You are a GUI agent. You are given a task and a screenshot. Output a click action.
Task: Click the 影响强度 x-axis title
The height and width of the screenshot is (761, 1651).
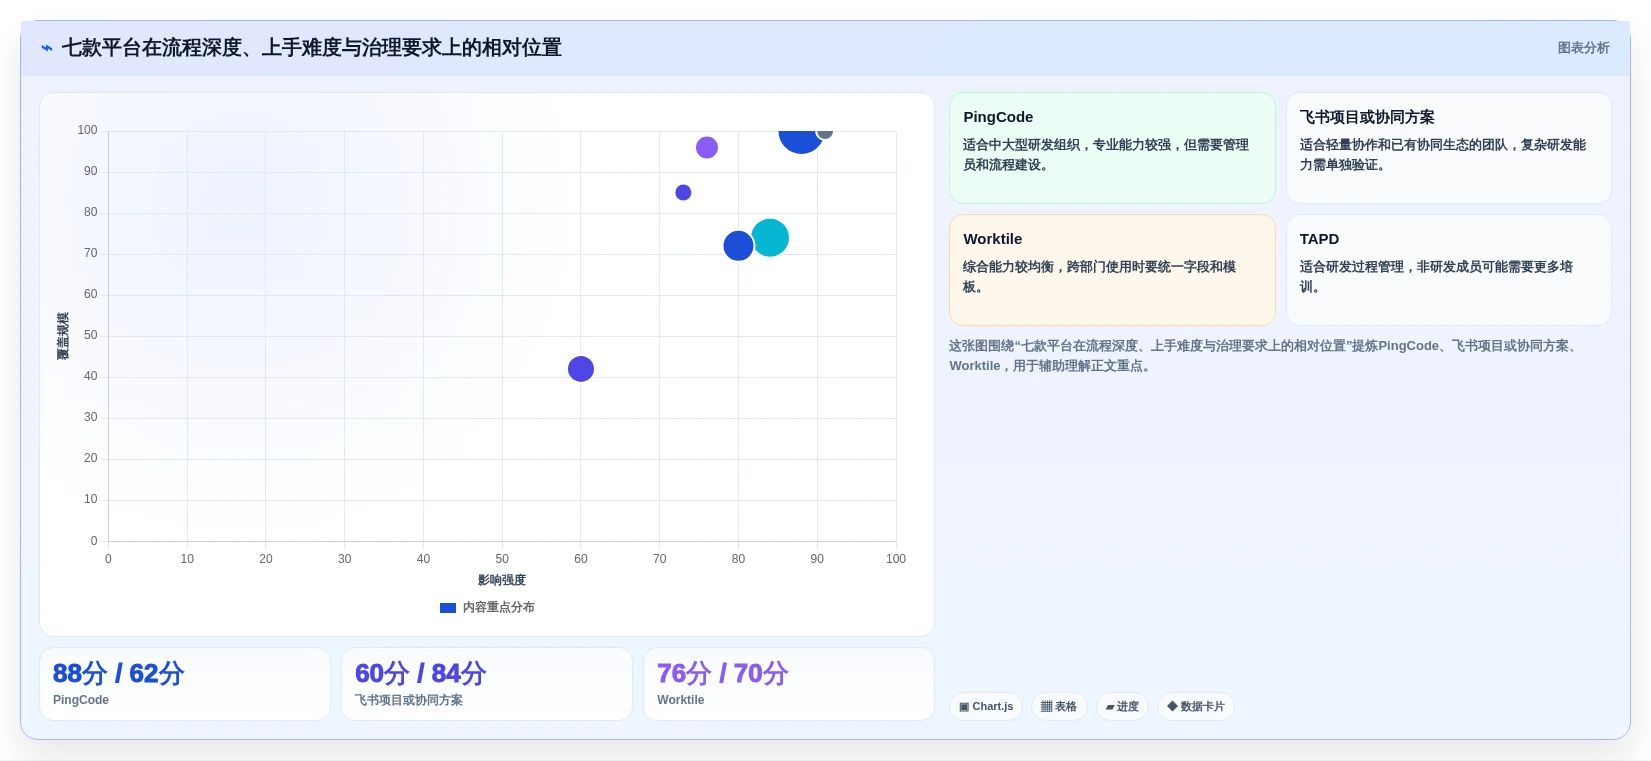point(502,580)
